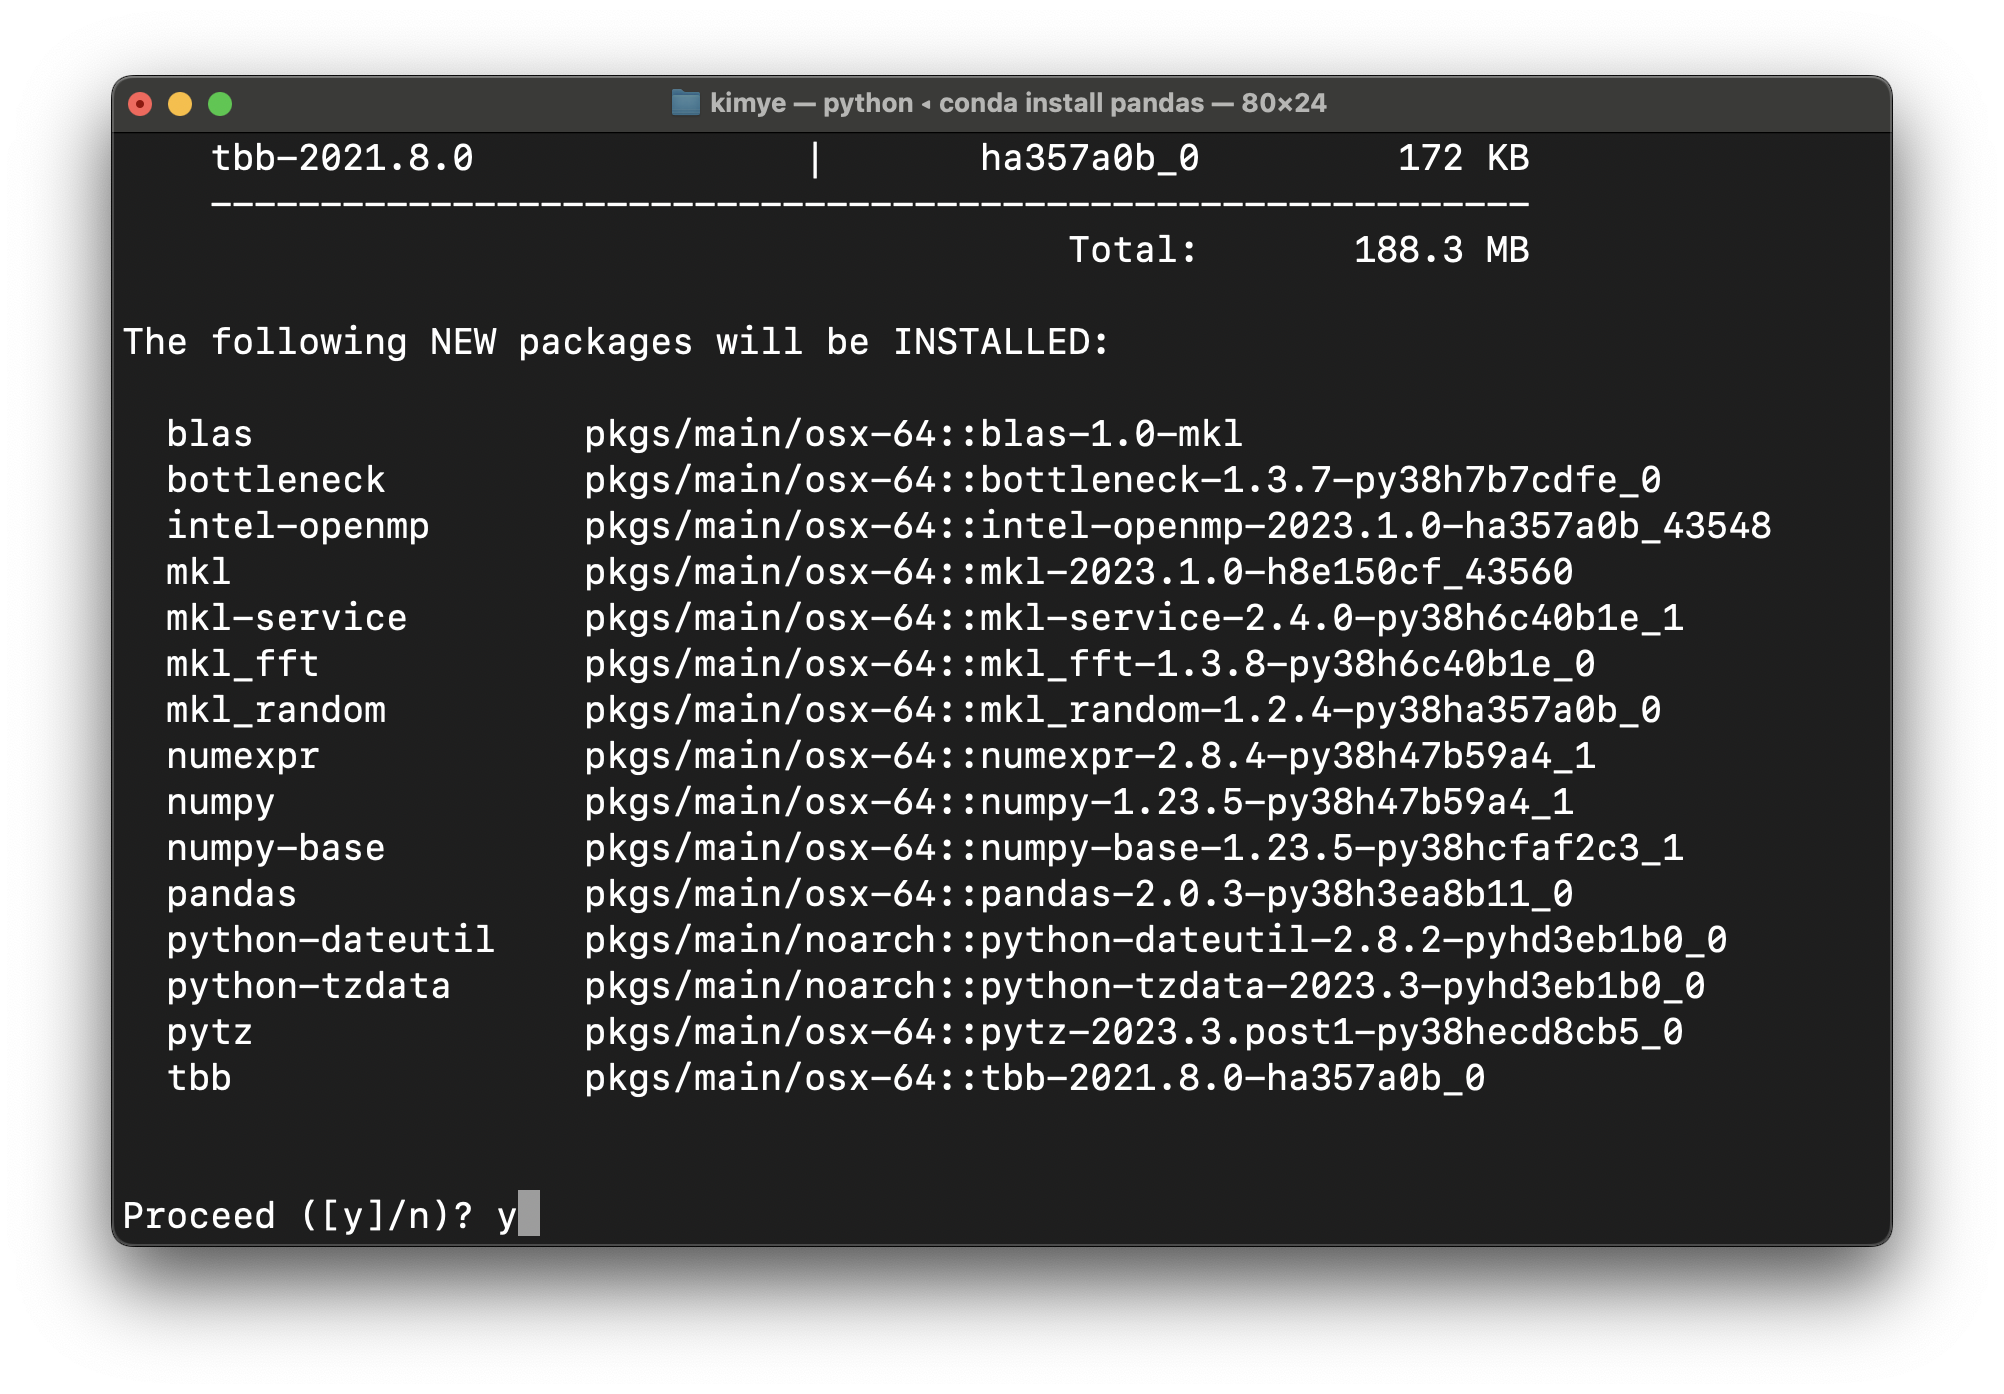This screenshot has height=1394, width=2004.
Task: Minimize the terminal using yellow button
Action: pyautogui.click(x=180, y=104)
